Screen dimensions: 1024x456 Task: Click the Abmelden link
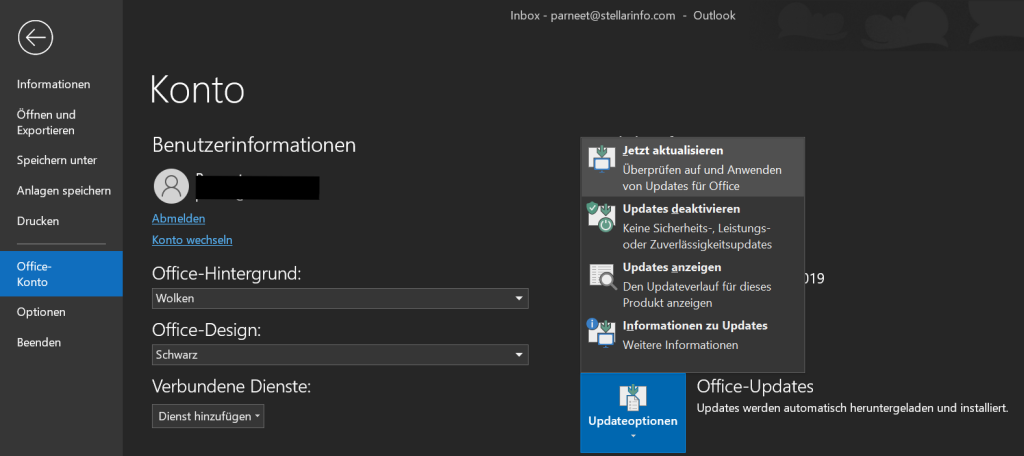point(178,218)
